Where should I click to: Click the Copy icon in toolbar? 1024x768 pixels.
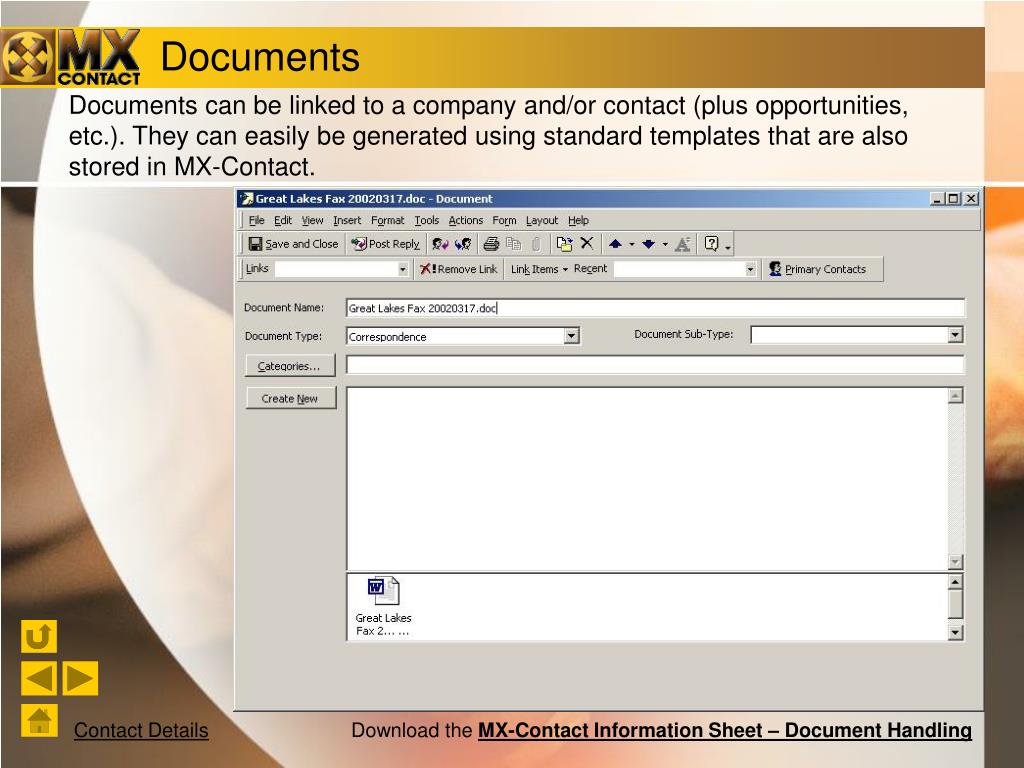[514, 244]
